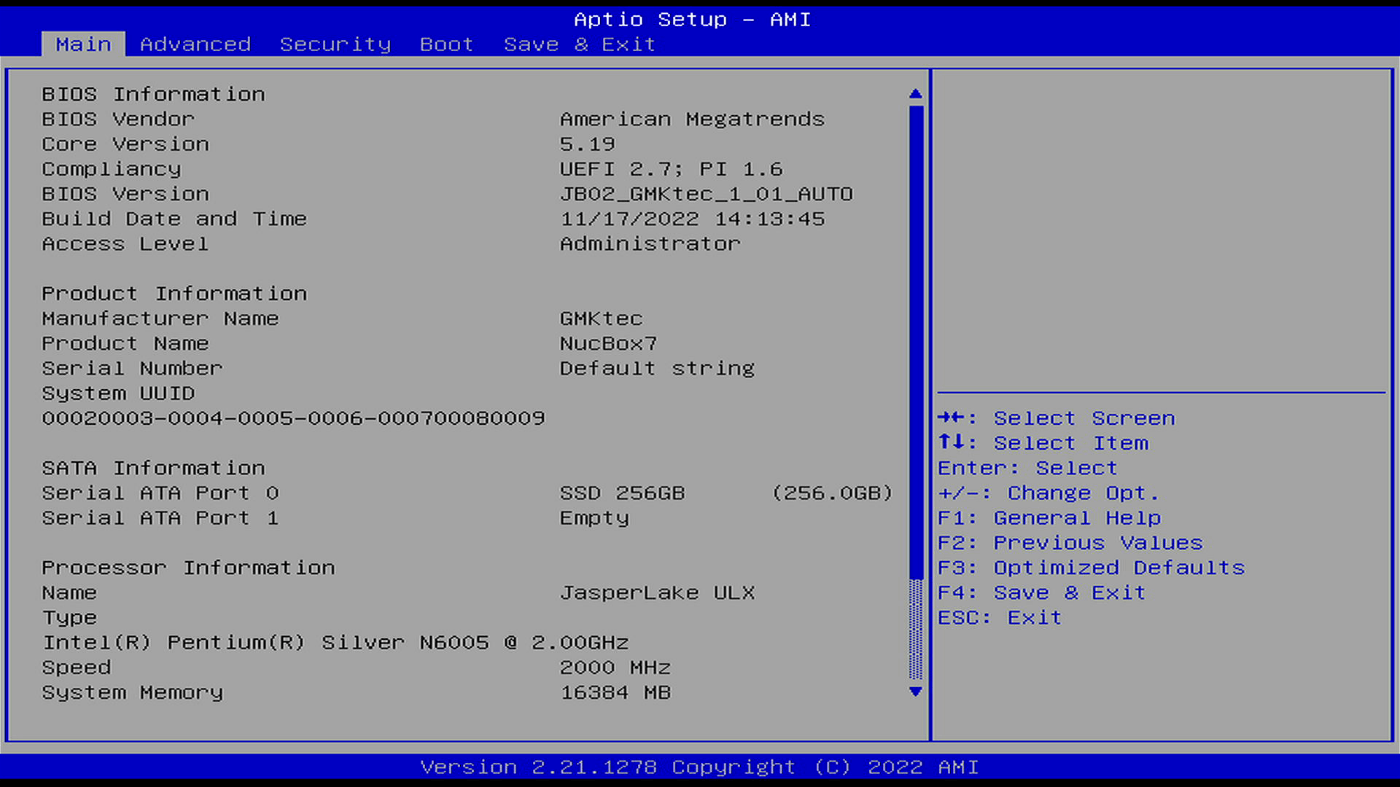The height and width of the screenshot is (787, 1400).
Task: Select the Product Name label
Action: 125,344
